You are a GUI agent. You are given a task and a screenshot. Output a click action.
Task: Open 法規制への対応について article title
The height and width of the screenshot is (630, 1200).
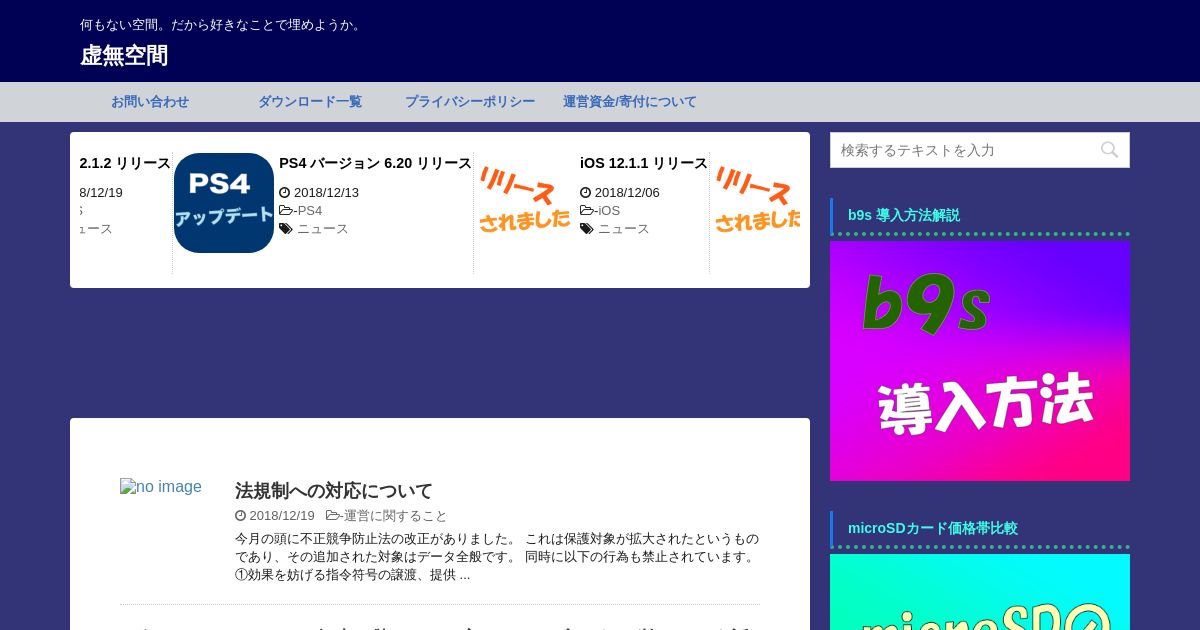point(334,491)
